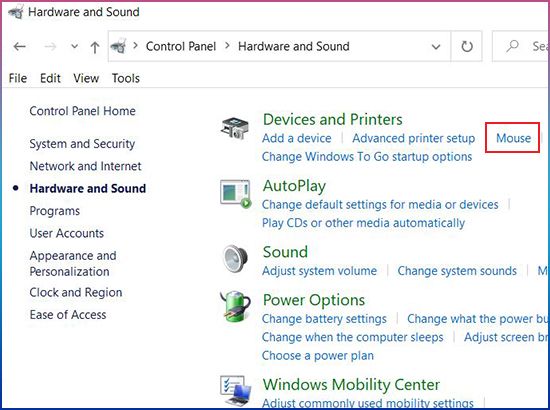Viewport: 550px width, 410px height.
Task: Select Hardware and Sound in sidebar
Action: click(88, 188)
